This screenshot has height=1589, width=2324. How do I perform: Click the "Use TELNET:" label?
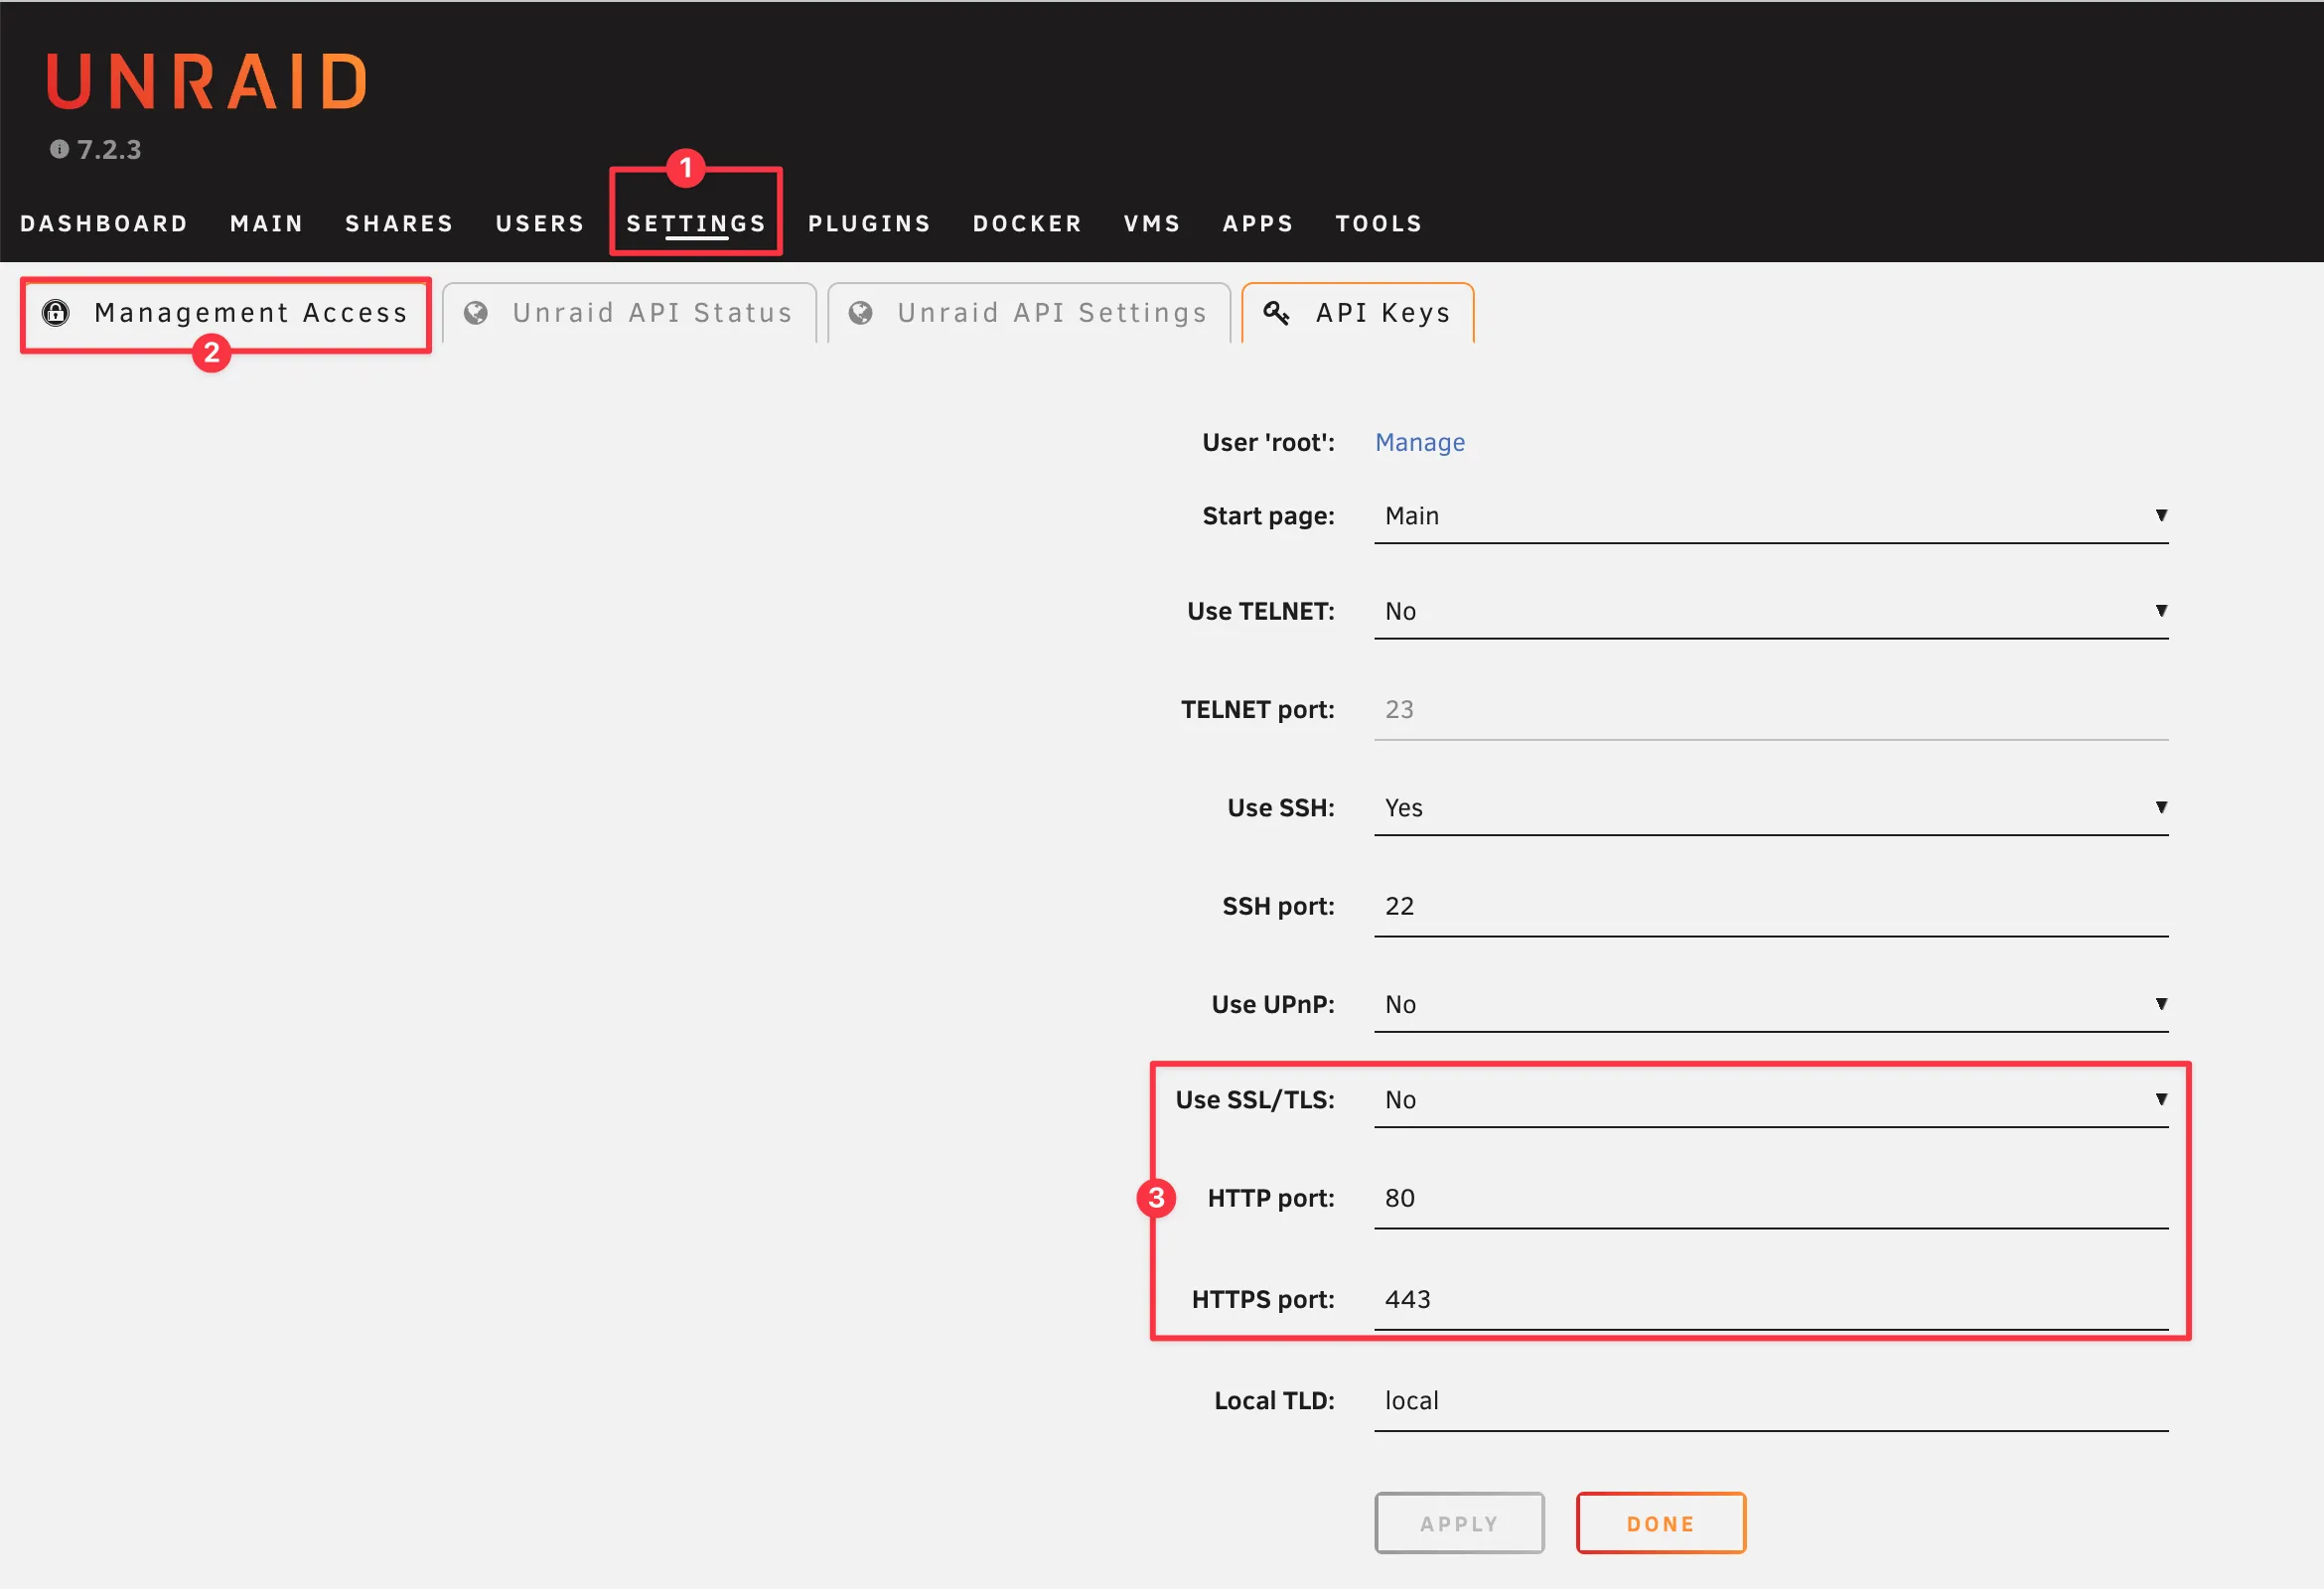(1260, 611)
